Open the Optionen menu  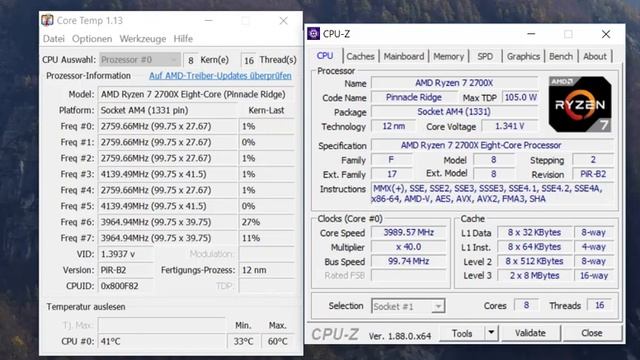click(92, 39)
